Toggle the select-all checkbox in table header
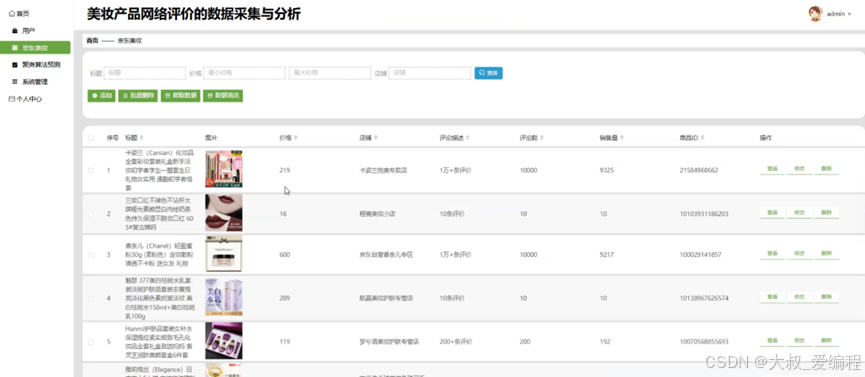The width and height of the screenshot is (865, 377). pos(91,137)
